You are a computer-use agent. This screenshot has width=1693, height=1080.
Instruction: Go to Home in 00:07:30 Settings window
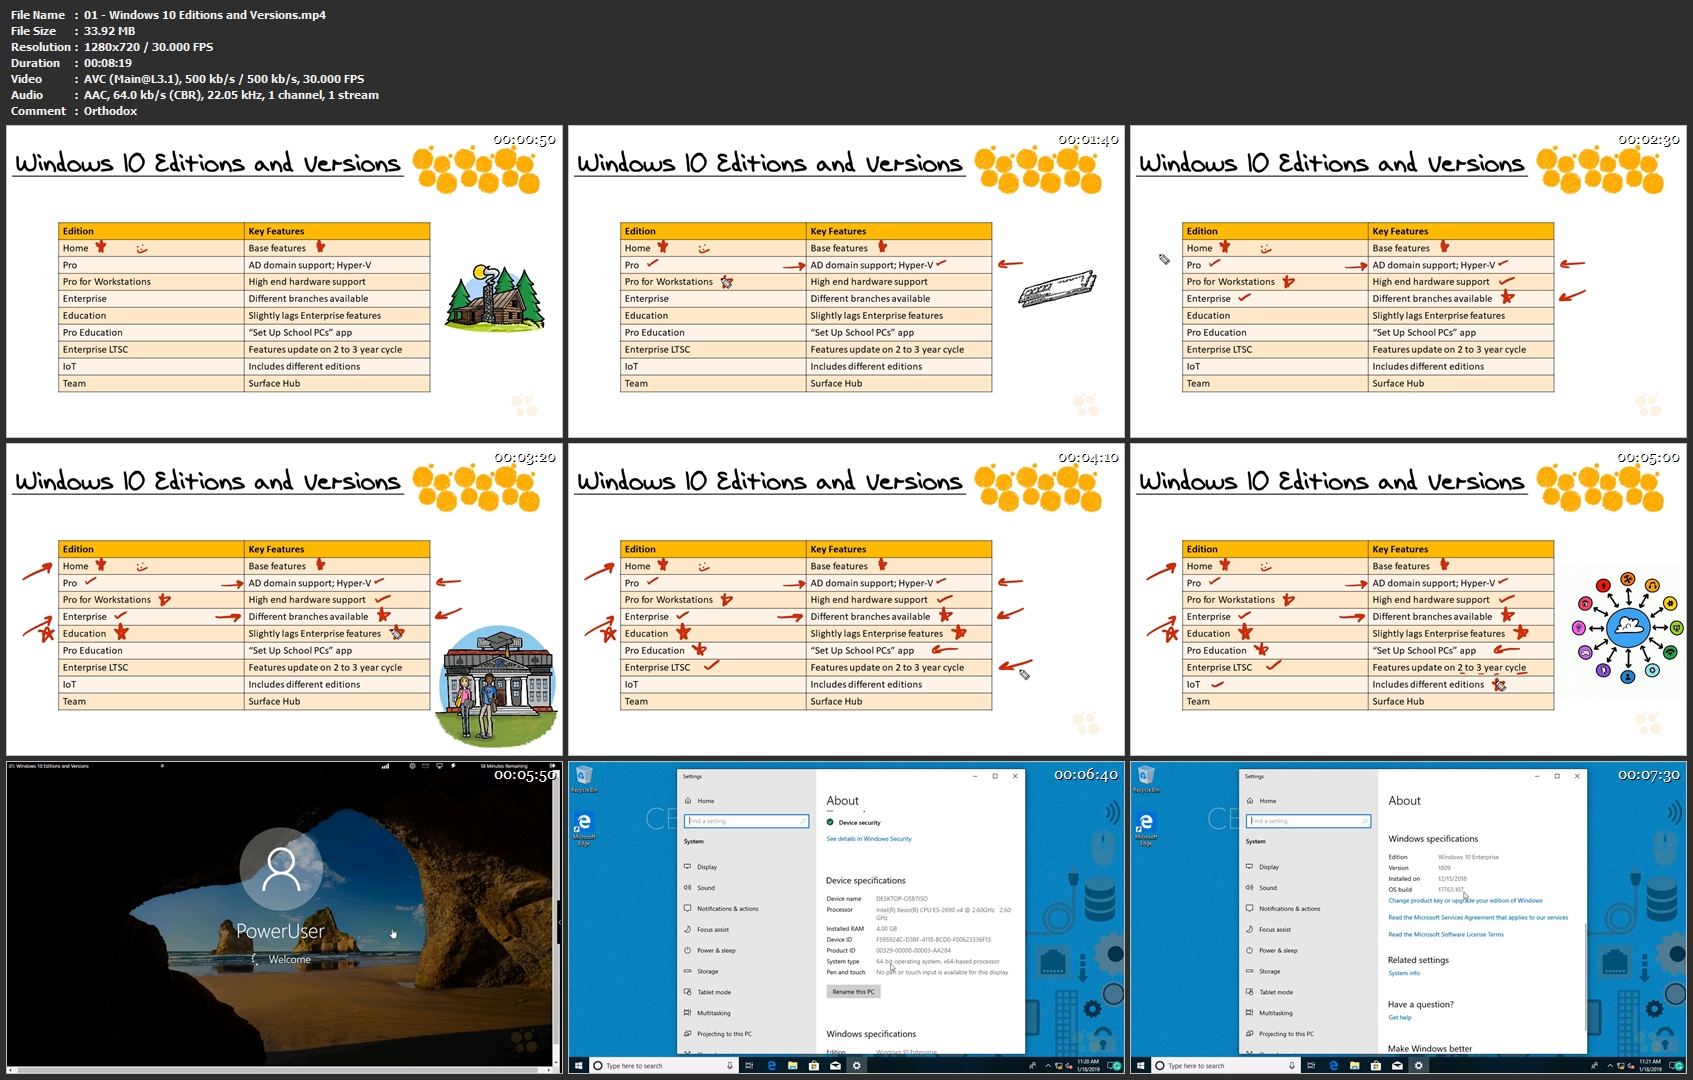click(x=1261, y=801)
